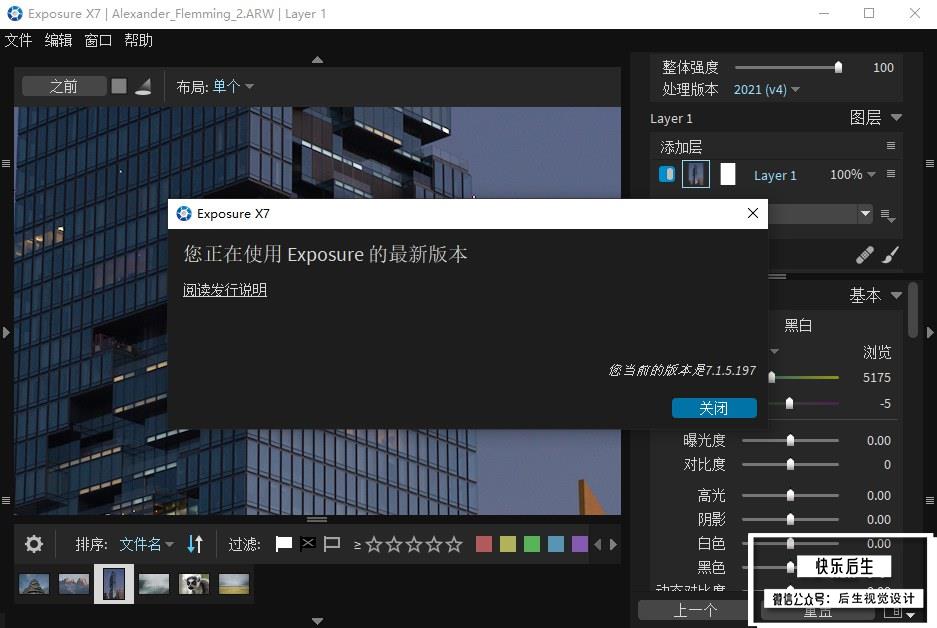Filter by picked white flag
The height and width of the screenshot is (628, 937).
(283, 543)
